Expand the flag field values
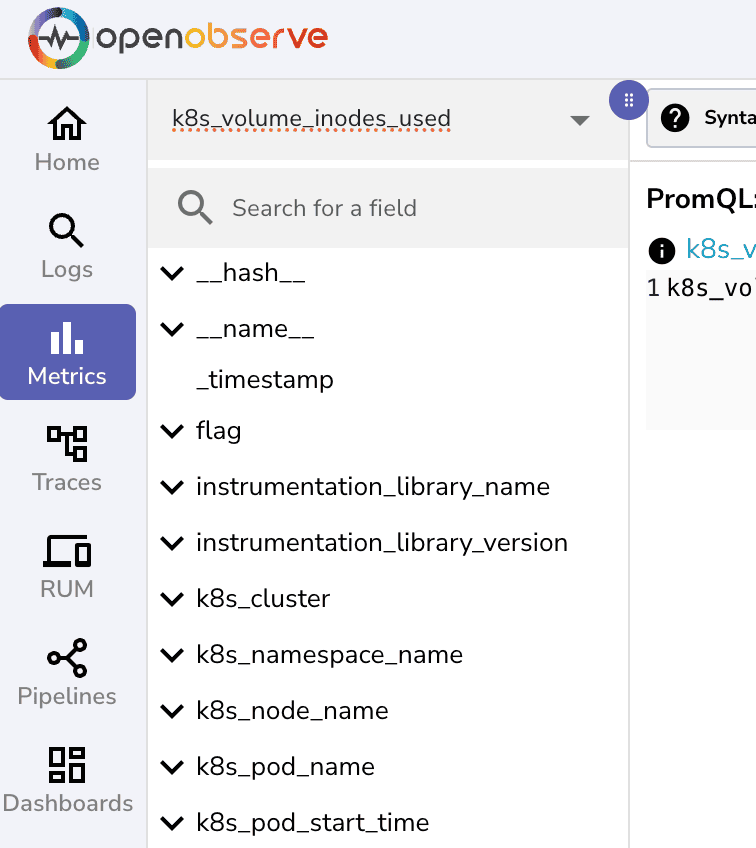The width and height of the screenshot is (756, 848). click(x=173, y=431)
